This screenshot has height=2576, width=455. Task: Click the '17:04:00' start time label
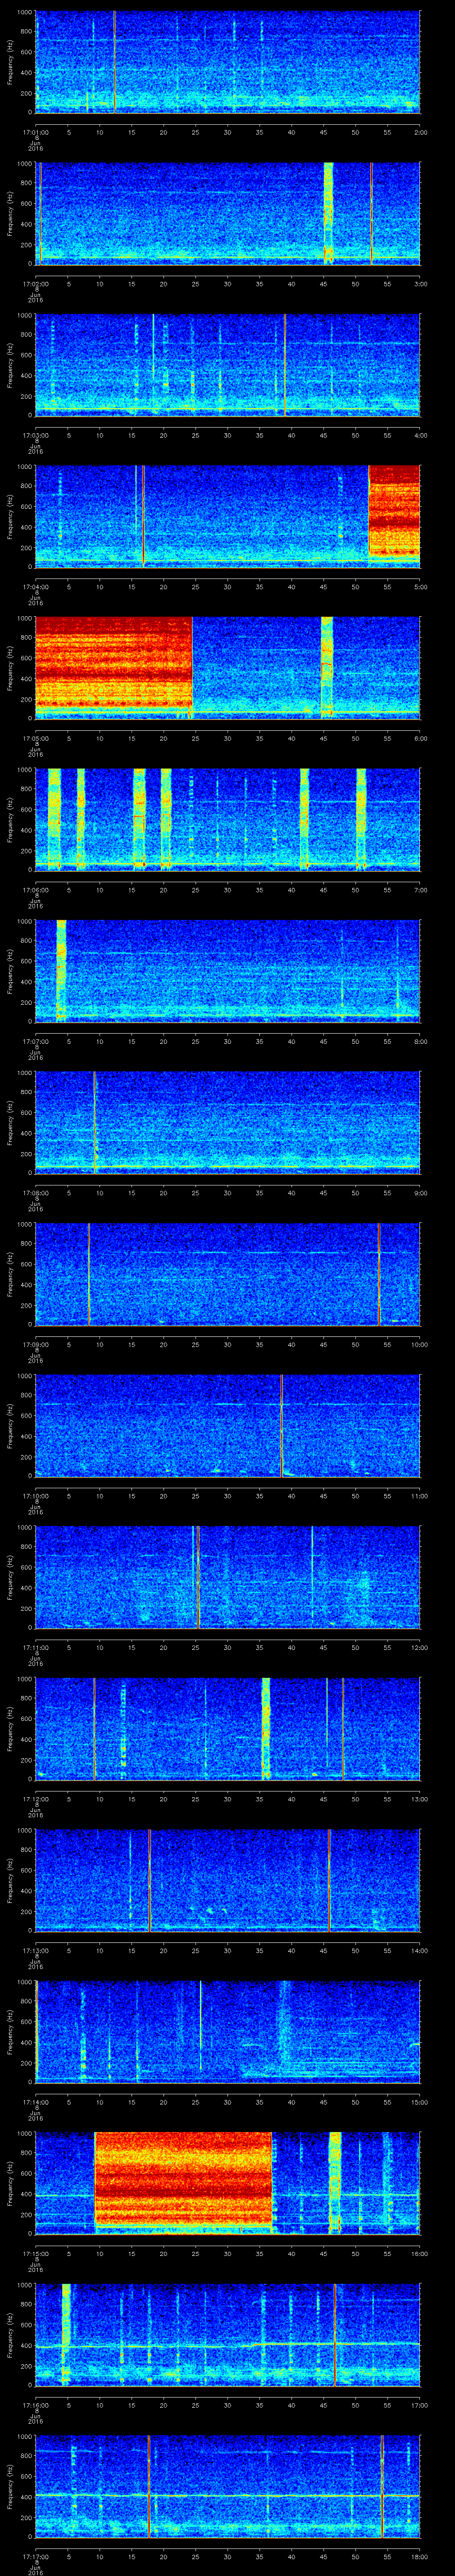[x=35, y=586]
